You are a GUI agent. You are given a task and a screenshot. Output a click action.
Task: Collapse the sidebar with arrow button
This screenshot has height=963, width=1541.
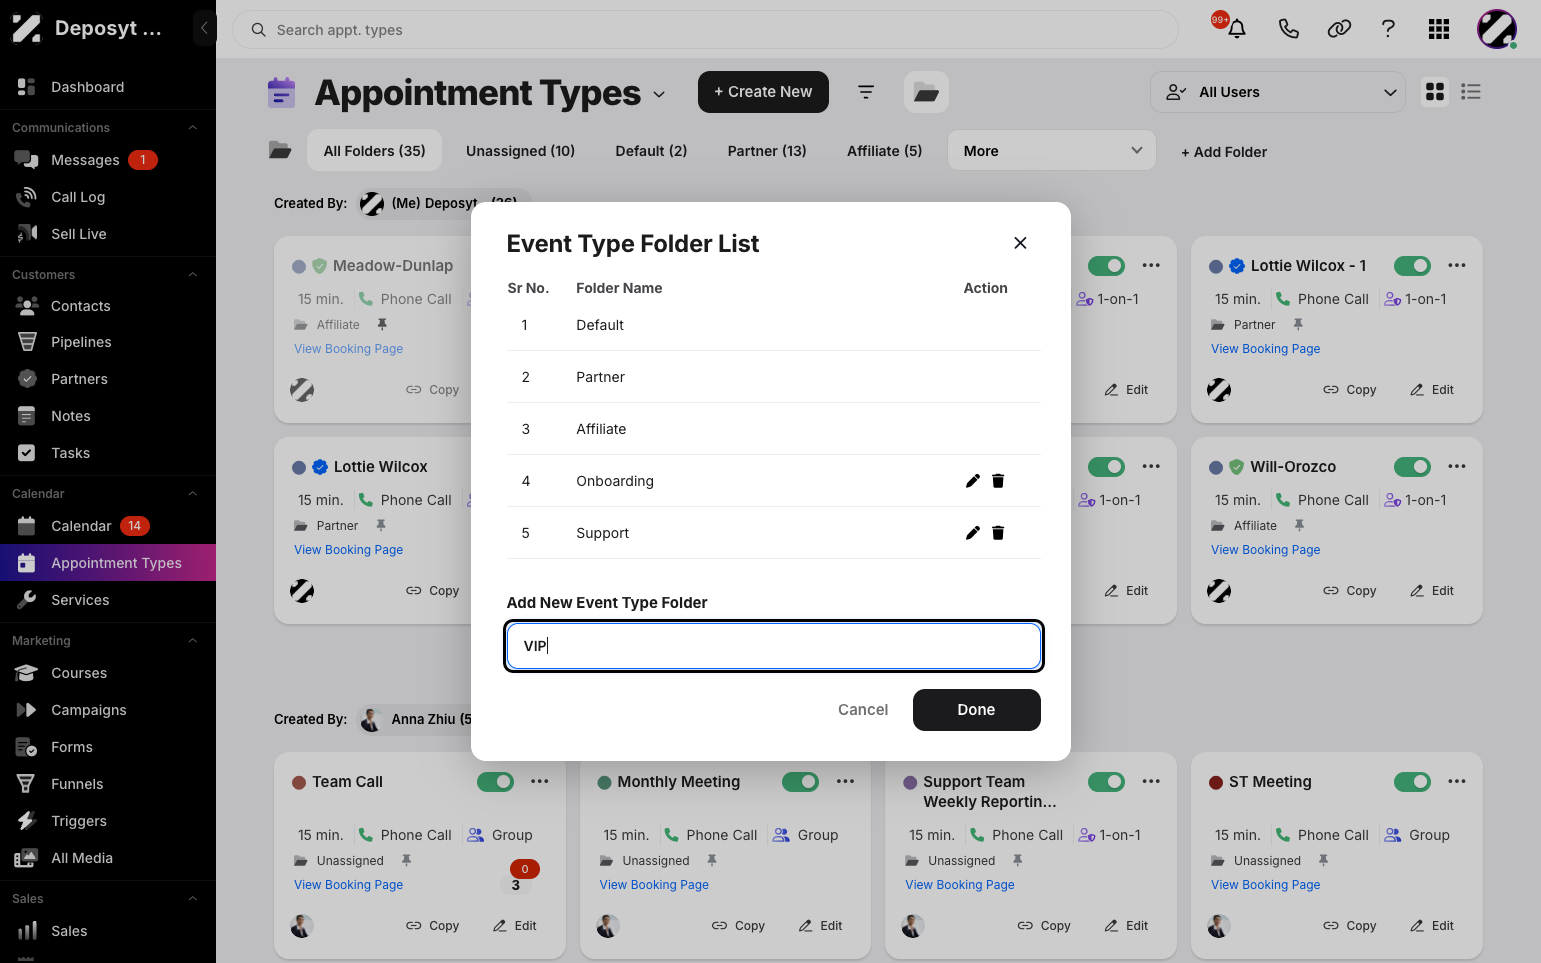click(x=204, y=28)
